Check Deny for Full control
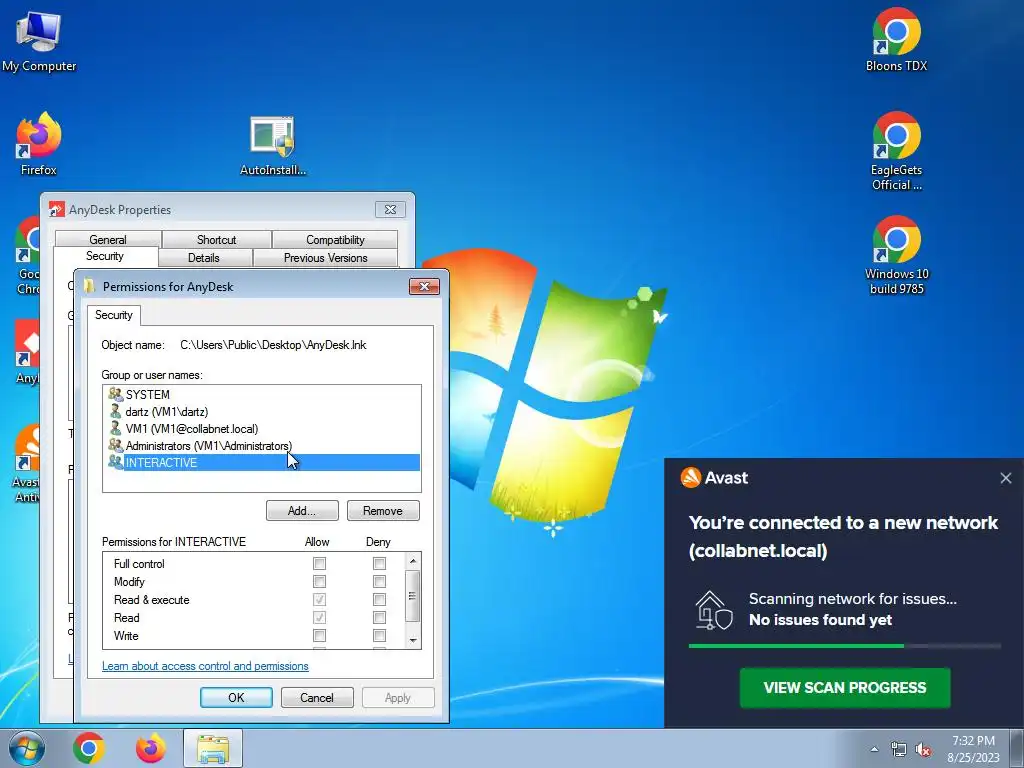The width and height of the screenshot is (1024, 768). 379,563
